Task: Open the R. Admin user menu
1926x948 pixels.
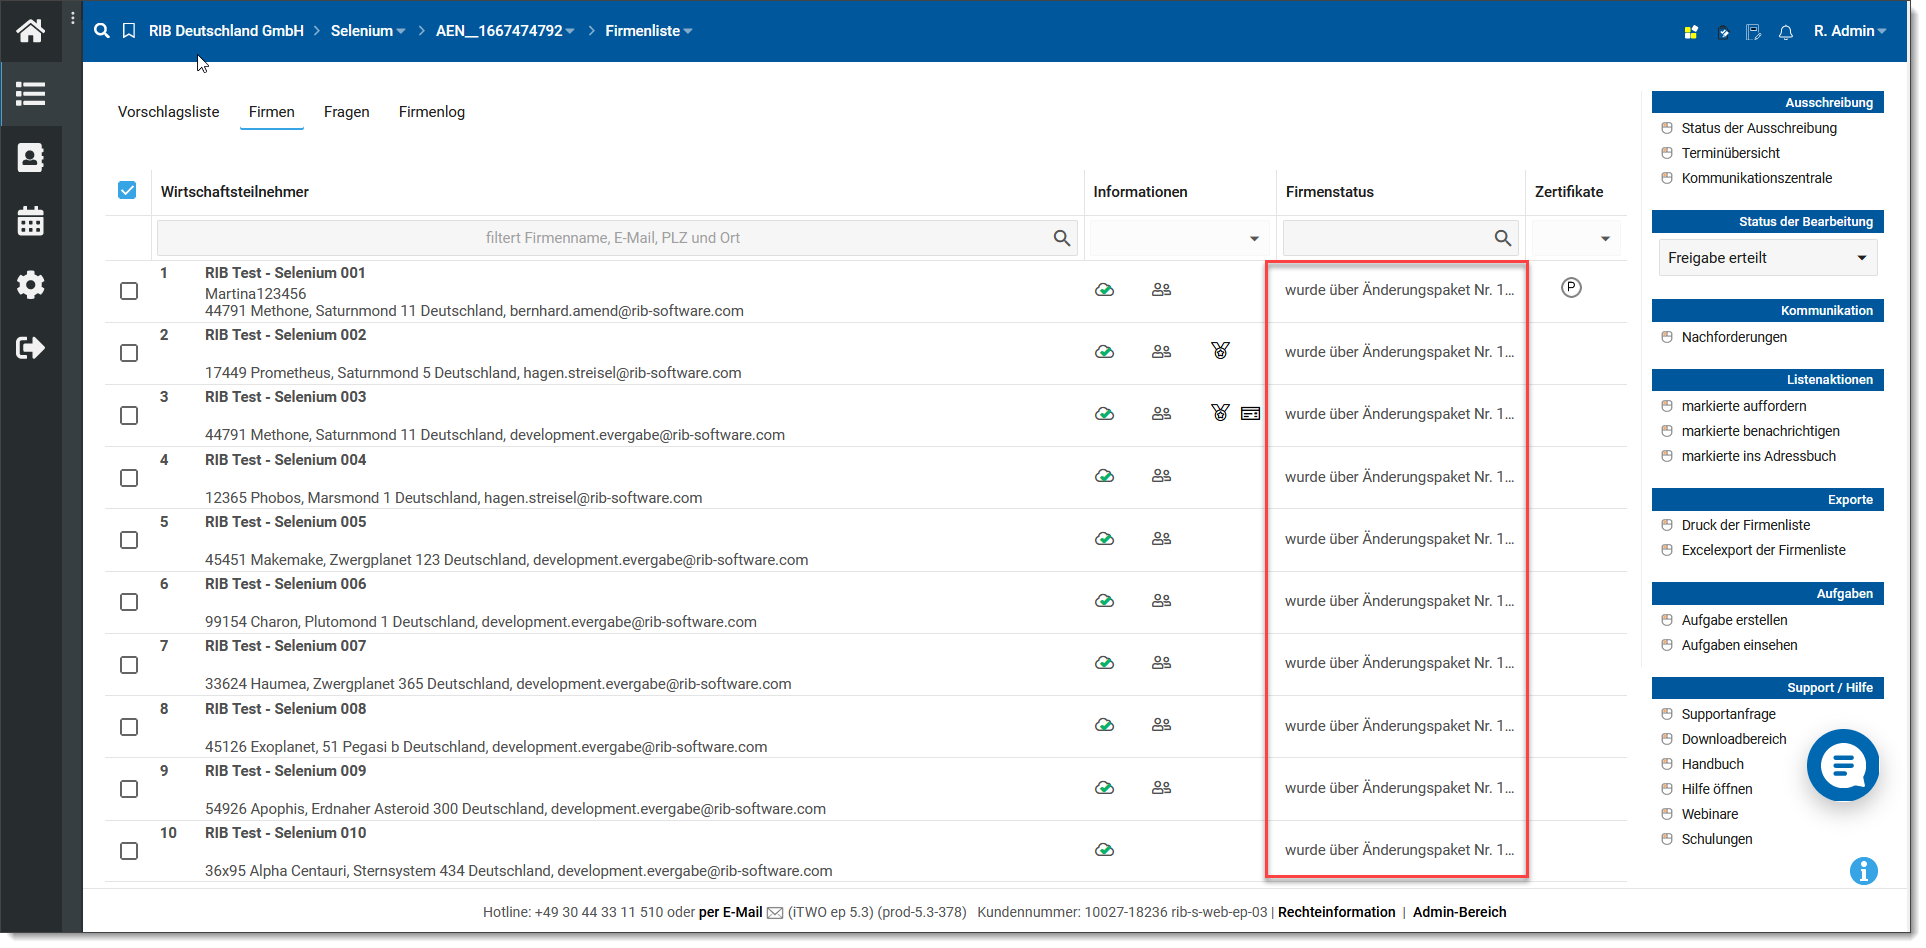Action: [x=1850, y=31]
